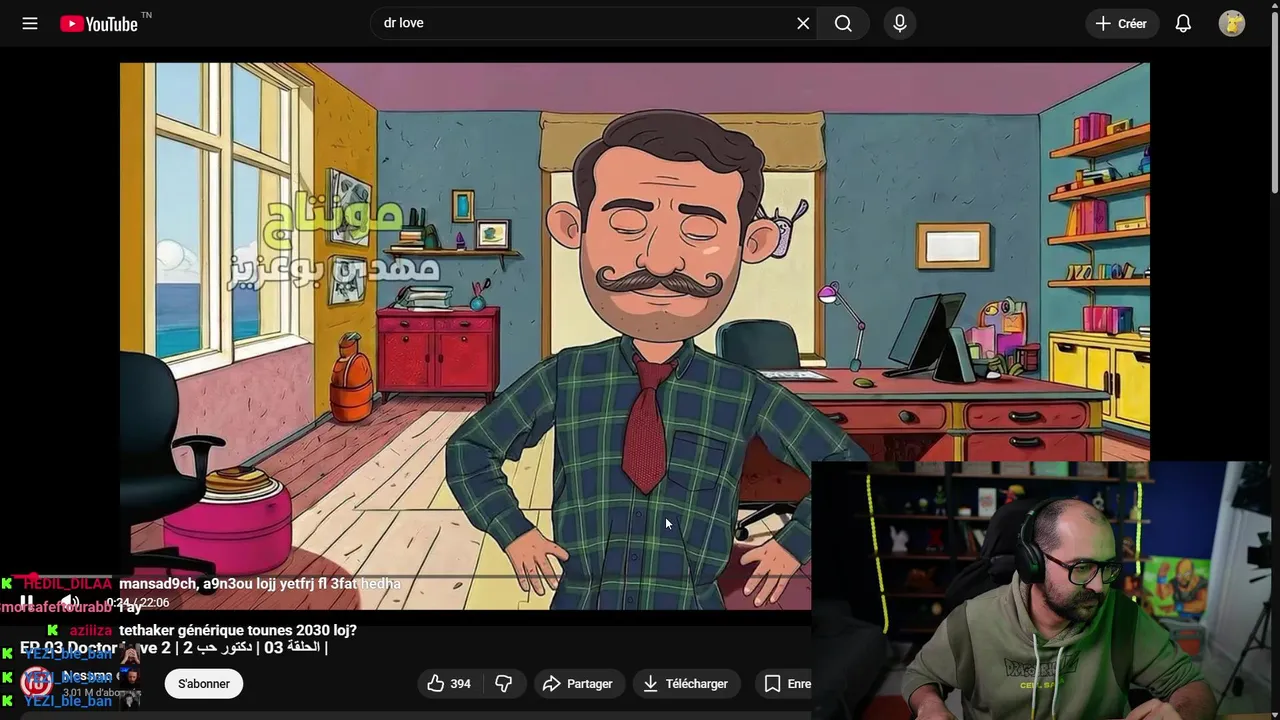
Task: Open notifications bell
Action: (x=1183, y=23)
